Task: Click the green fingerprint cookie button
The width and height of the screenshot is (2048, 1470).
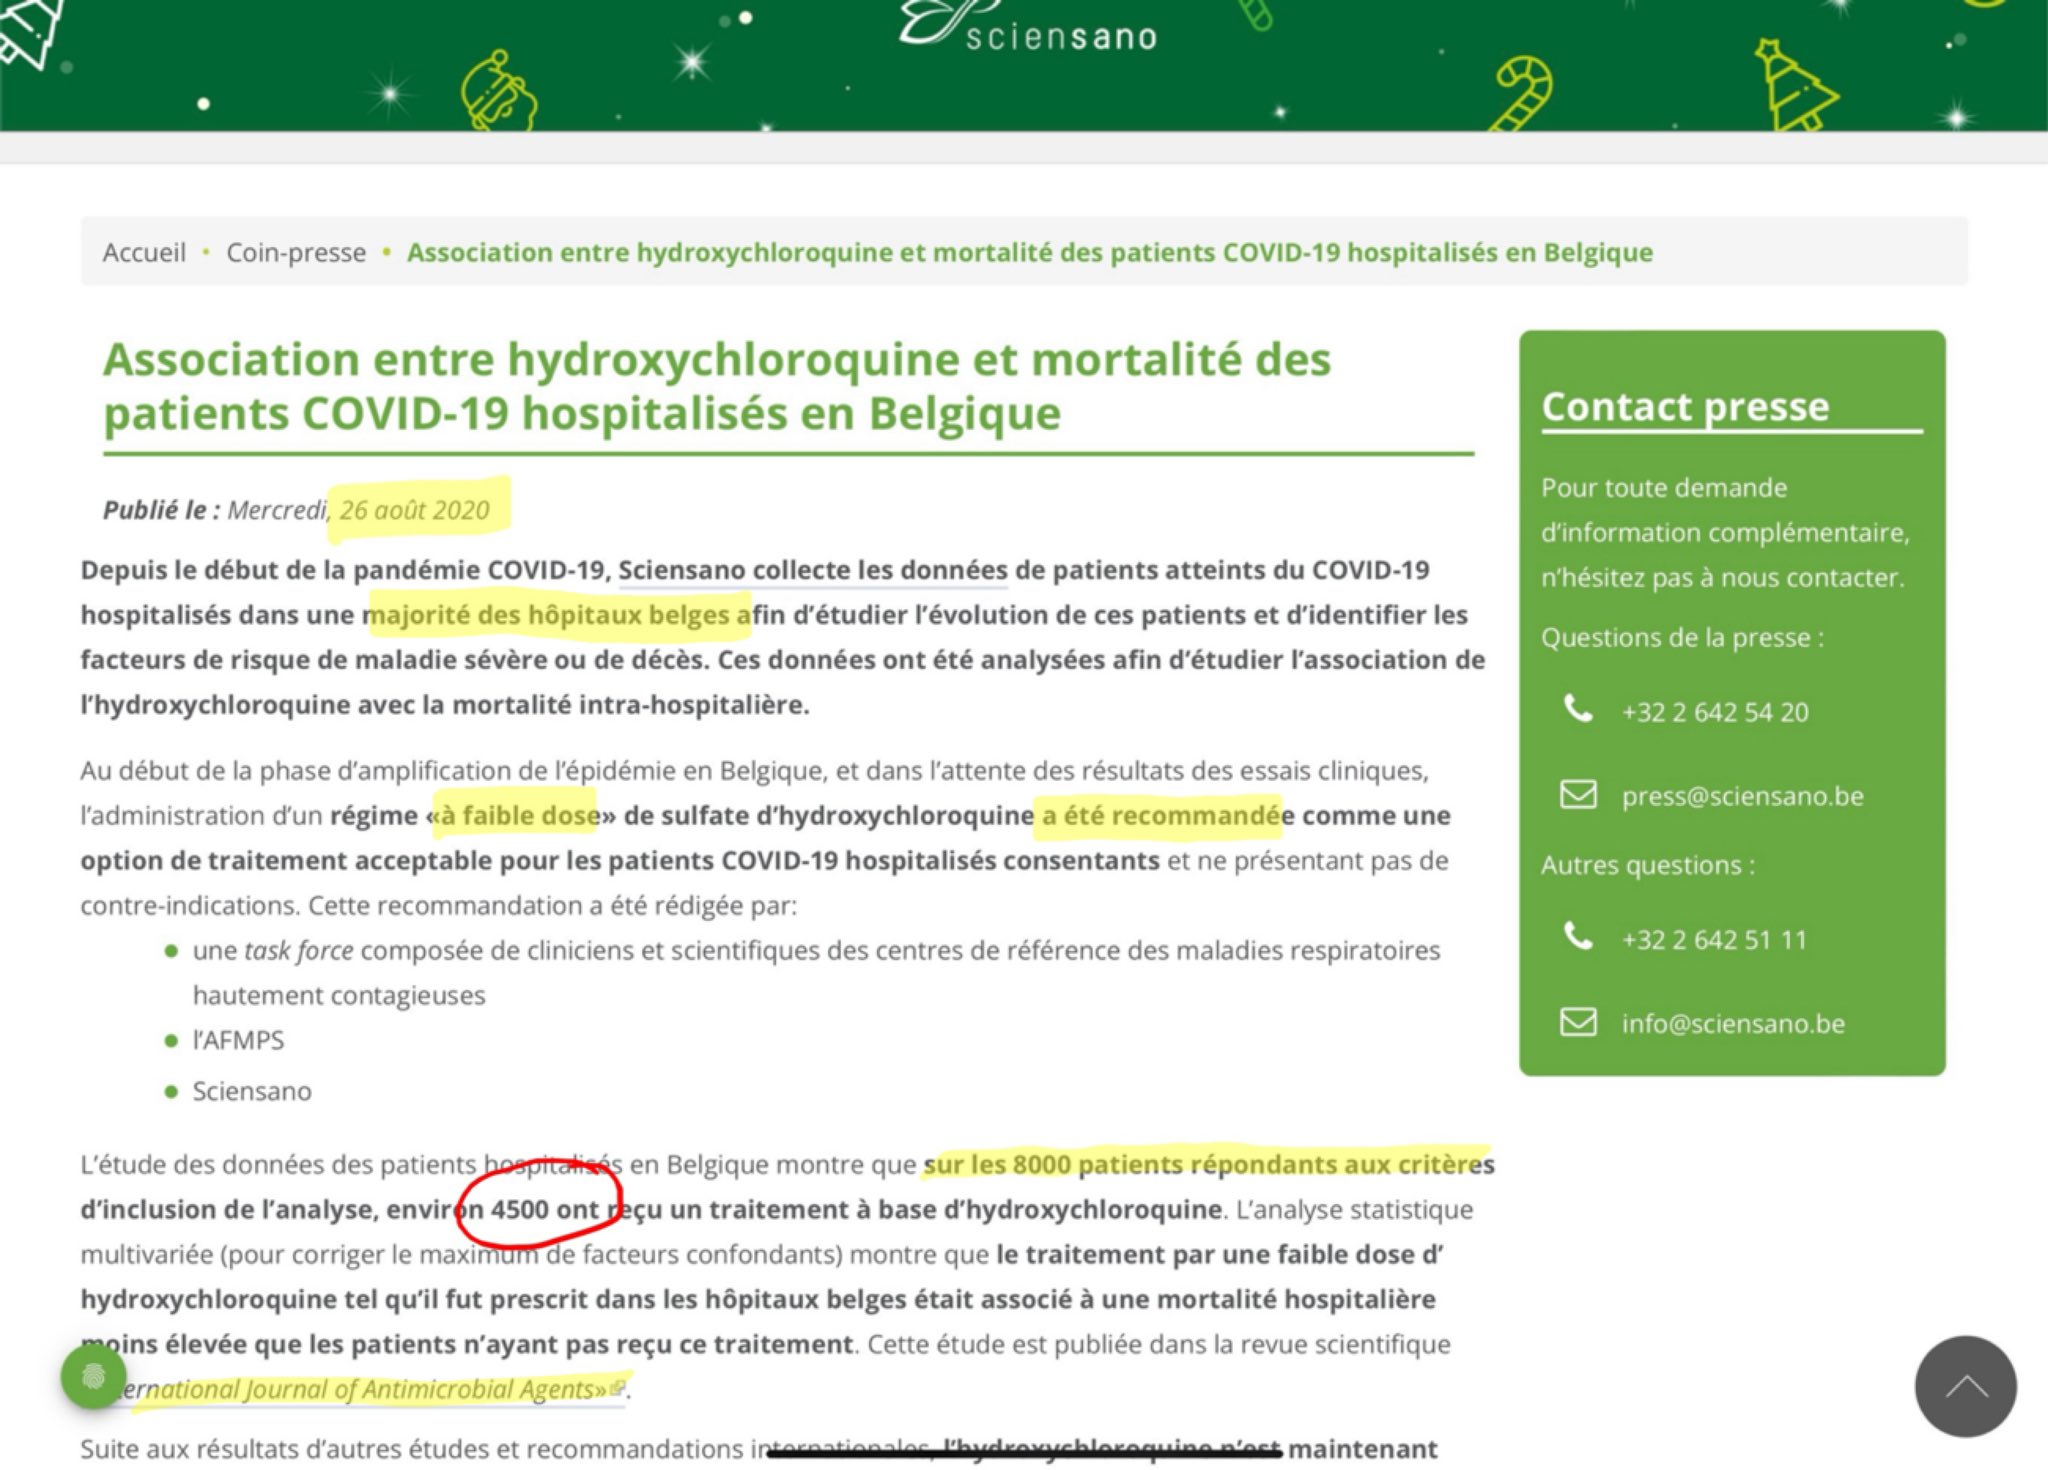Action: (94, 1377)
